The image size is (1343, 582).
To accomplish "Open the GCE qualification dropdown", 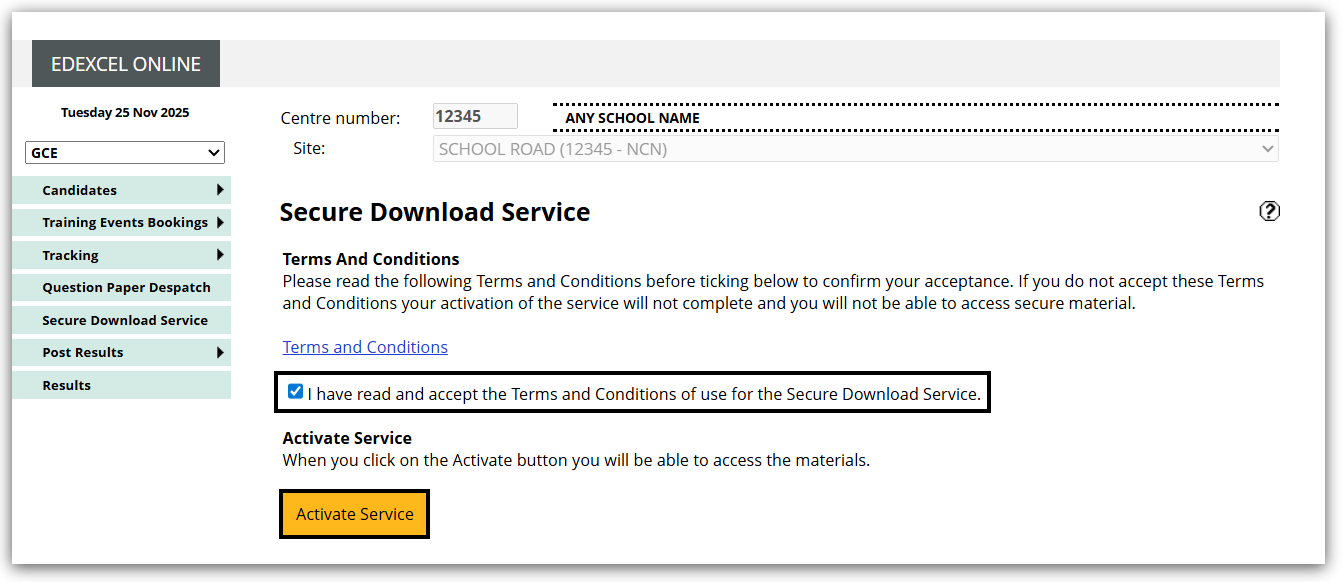I will (x=125, y=153).
